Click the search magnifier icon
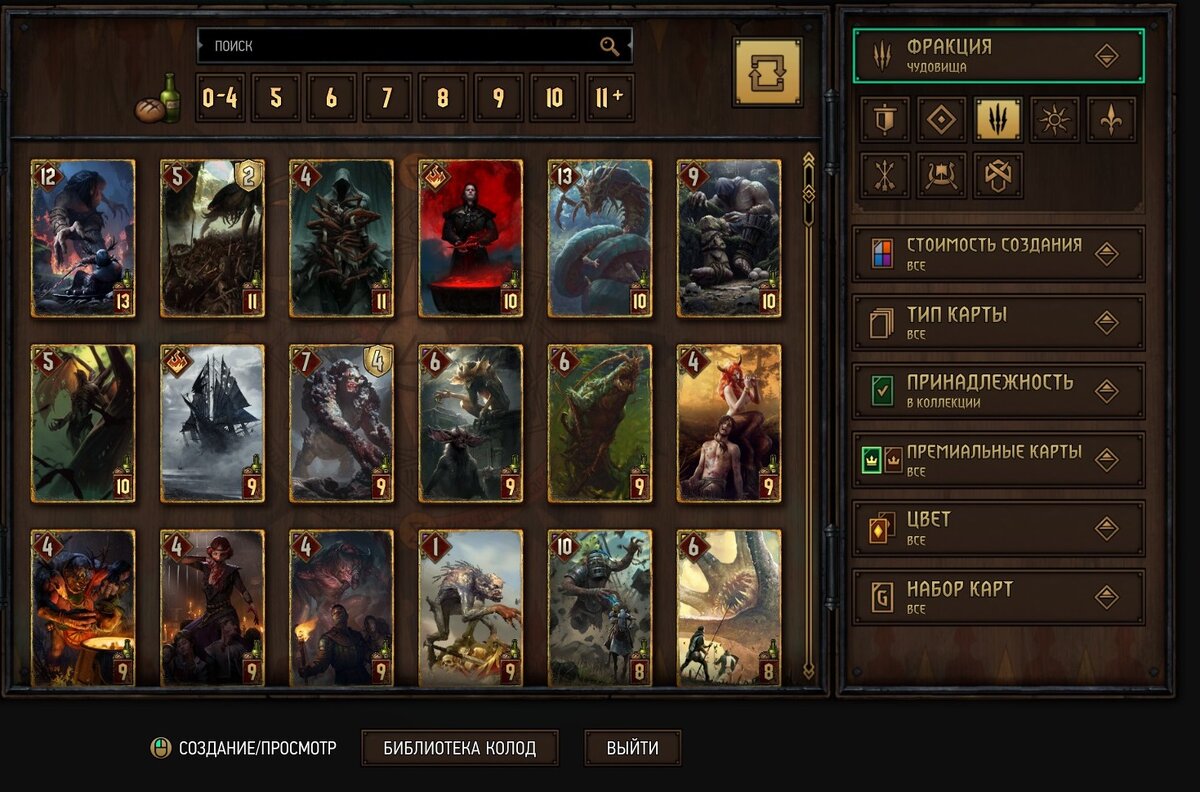Viewport: 1200px width, 792px height. click(x=609, y=46)
